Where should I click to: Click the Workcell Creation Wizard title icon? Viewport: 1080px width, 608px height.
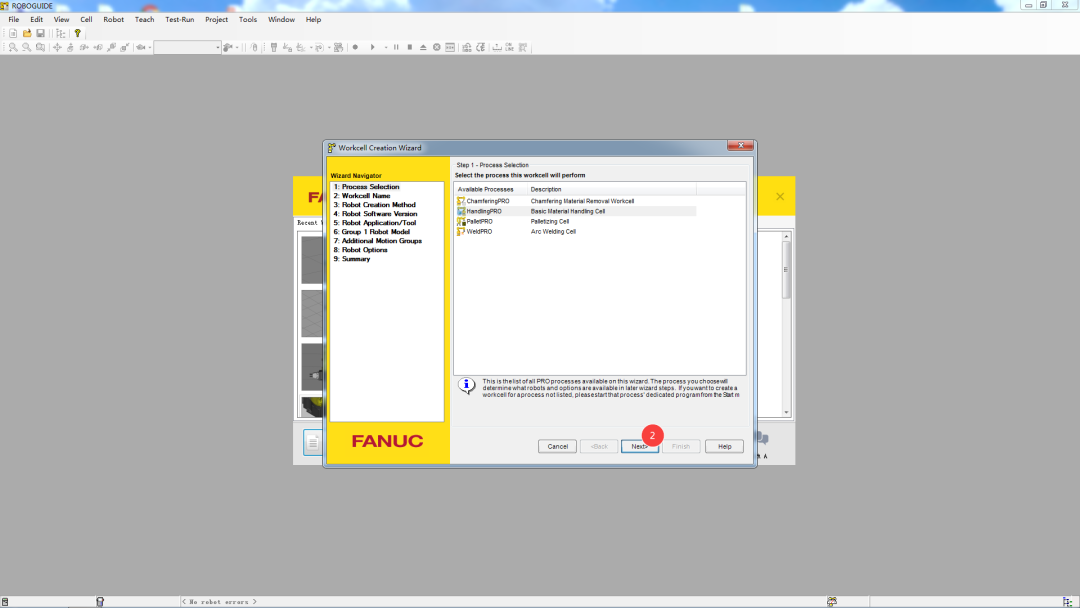click(x=331, y=147)
